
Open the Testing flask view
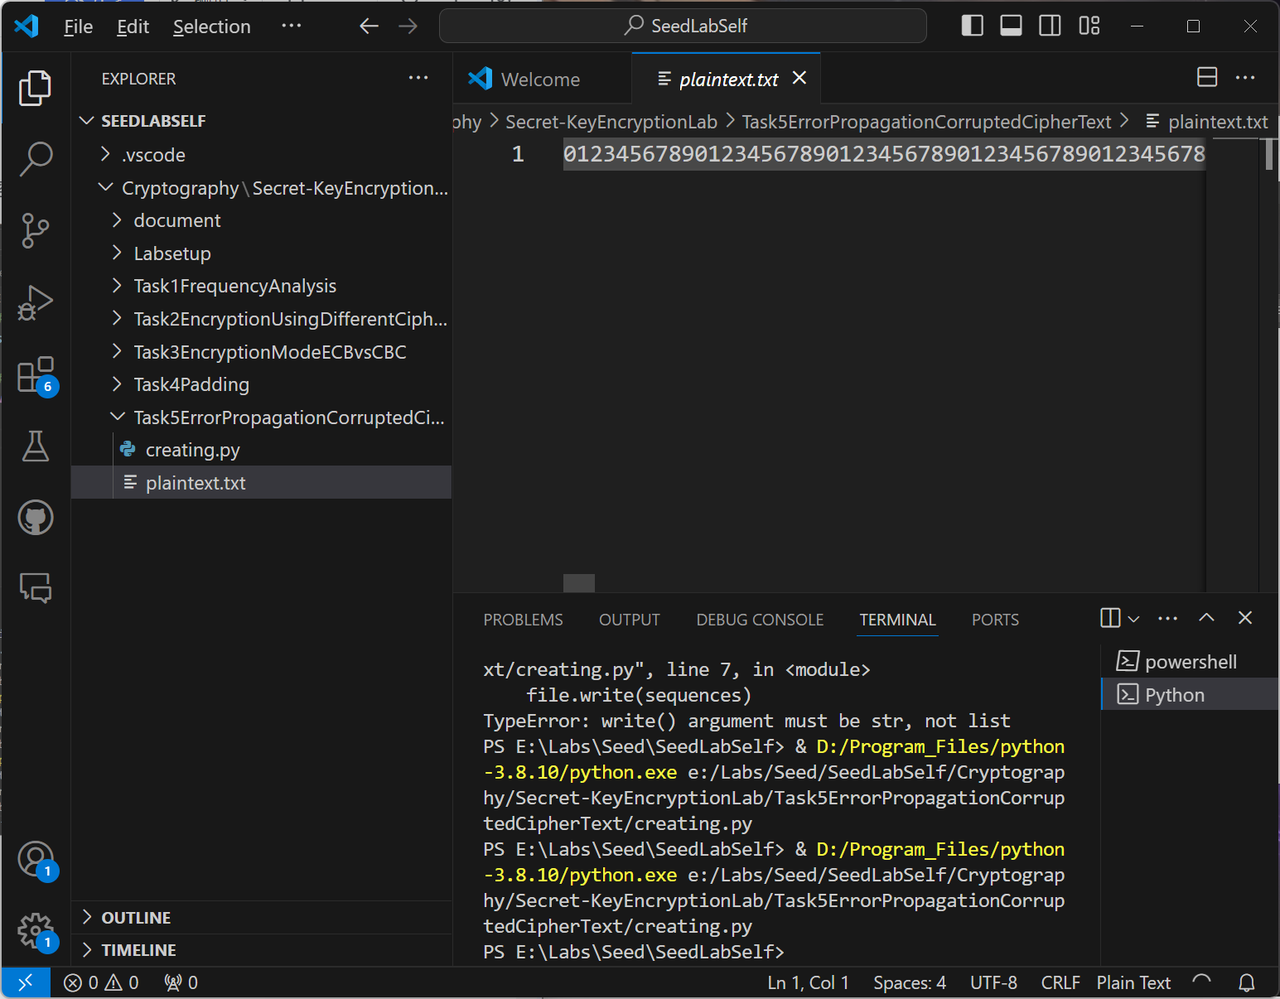tap(35, 446)
